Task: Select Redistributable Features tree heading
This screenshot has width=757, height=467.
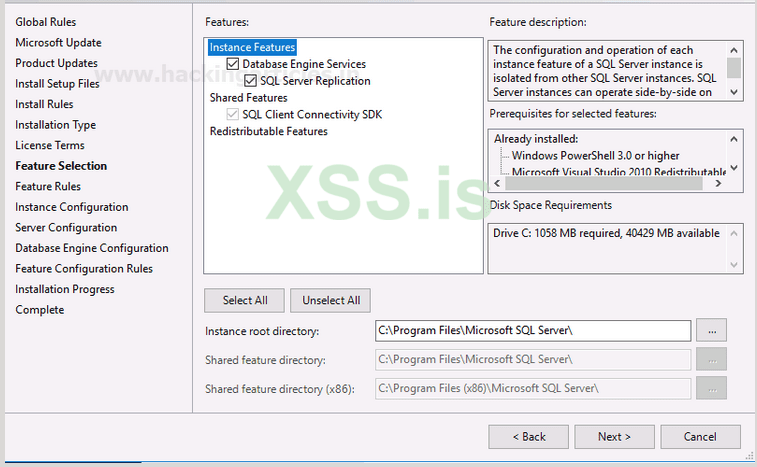Action: (x=268, y=131)
